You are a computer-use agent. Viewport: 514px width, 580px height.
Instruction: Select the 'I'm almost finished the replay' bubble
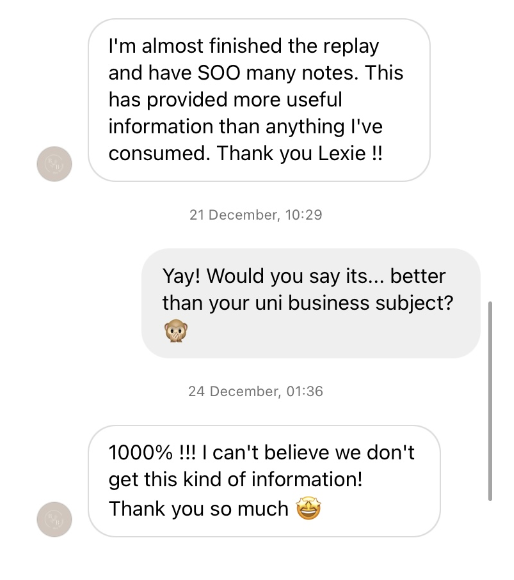tap(259, 100)
